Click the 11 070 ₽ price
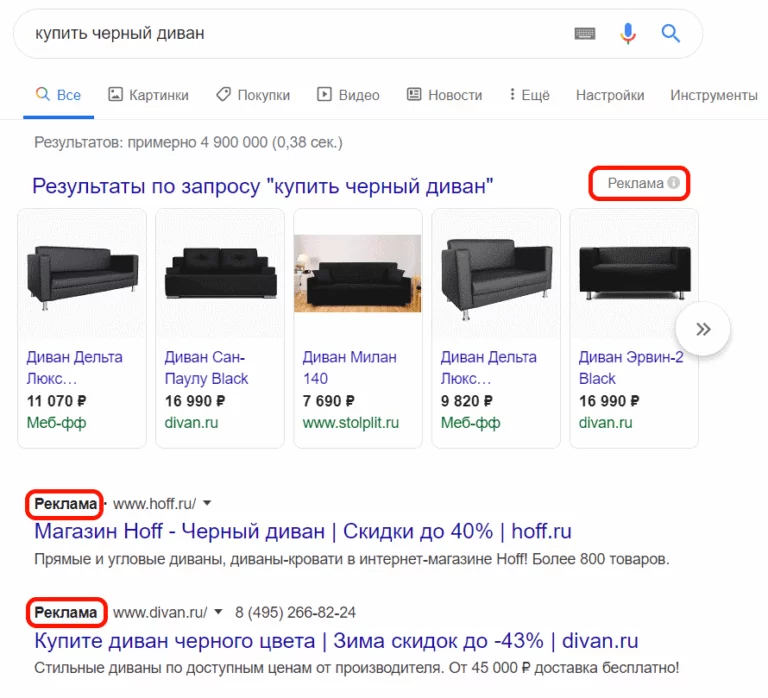This screenshot has height=698, width=768. pos(56,401)
